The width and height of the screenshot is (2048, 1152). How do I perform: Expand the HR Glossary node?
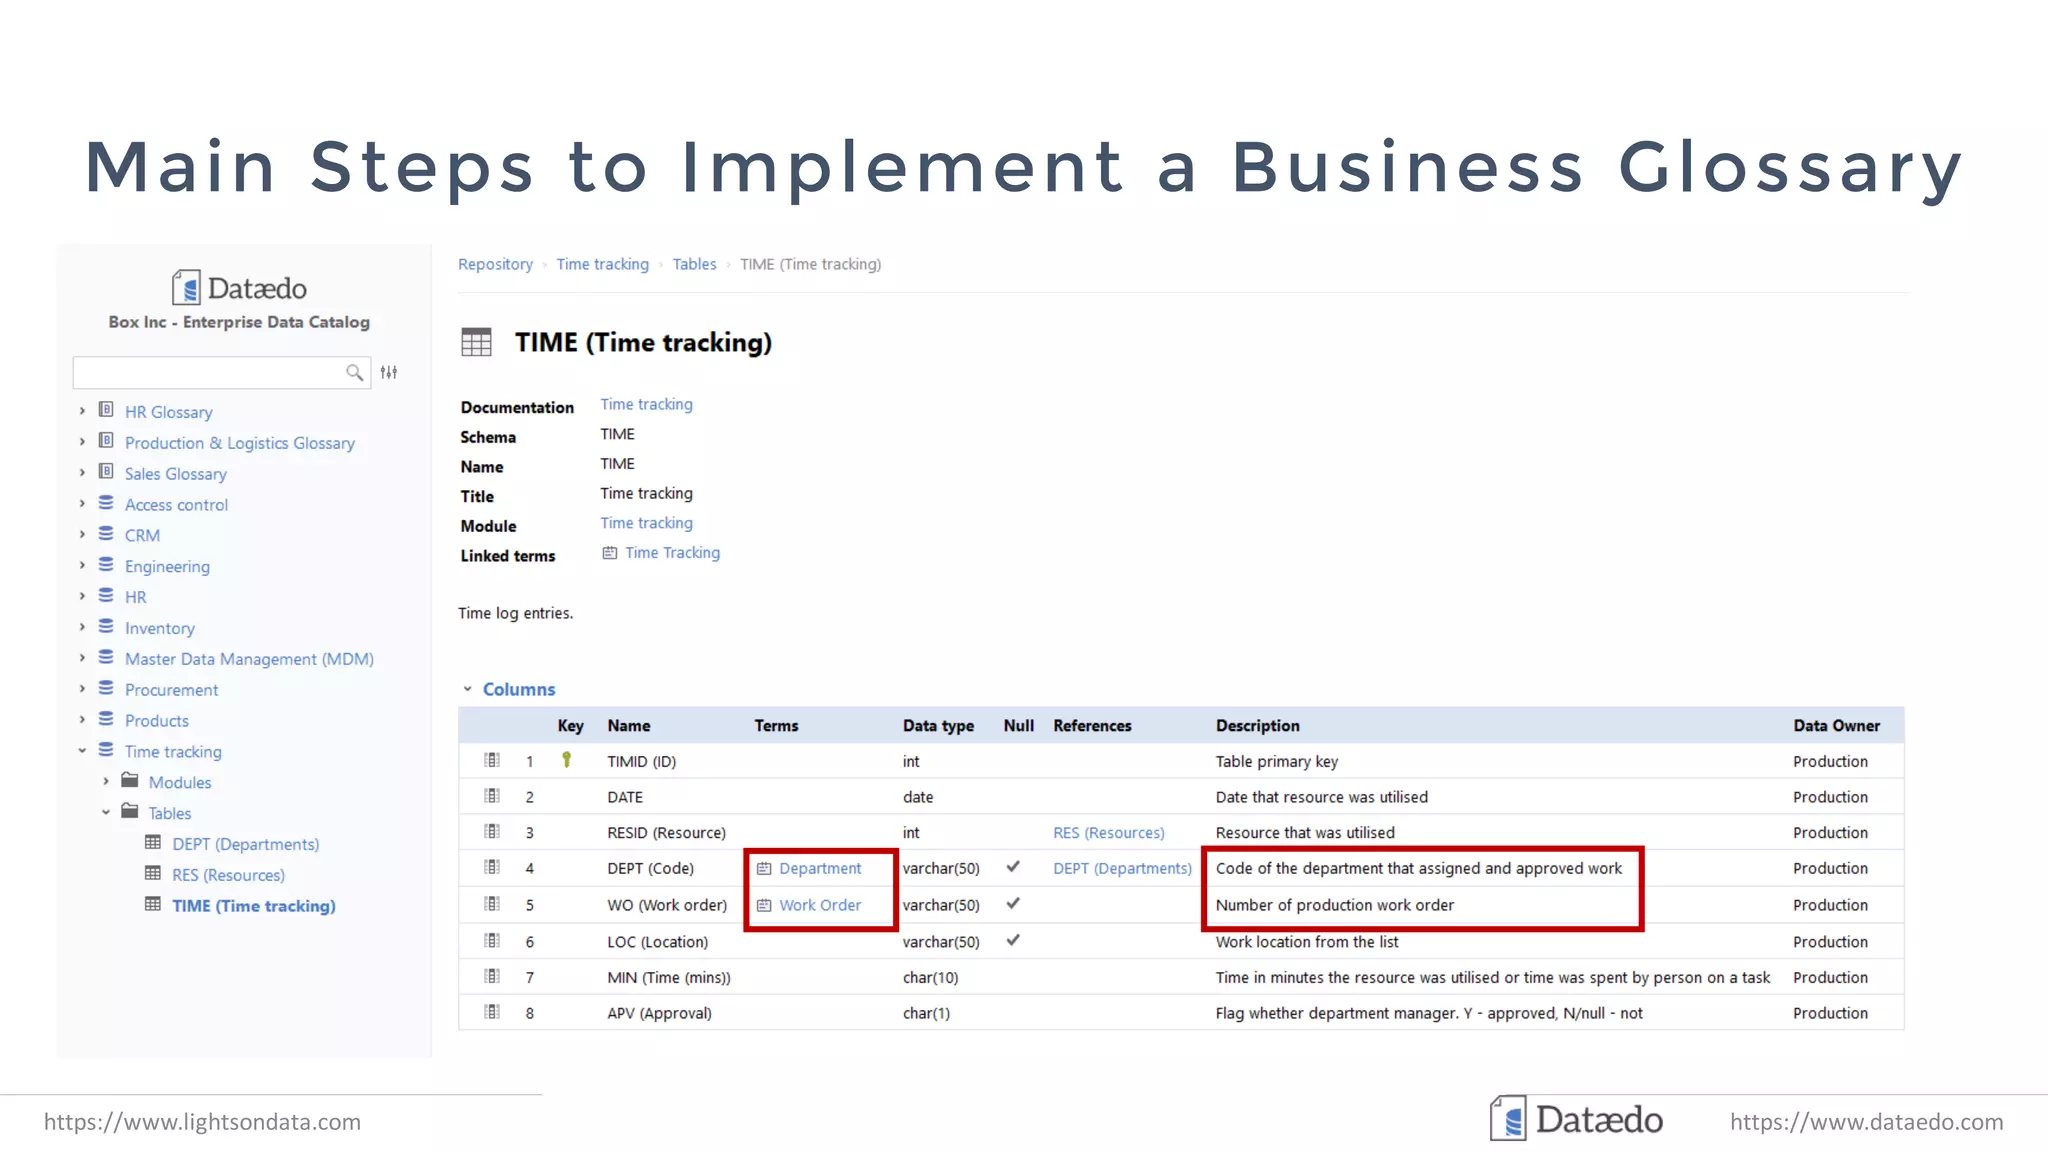(x=82, y=411)
